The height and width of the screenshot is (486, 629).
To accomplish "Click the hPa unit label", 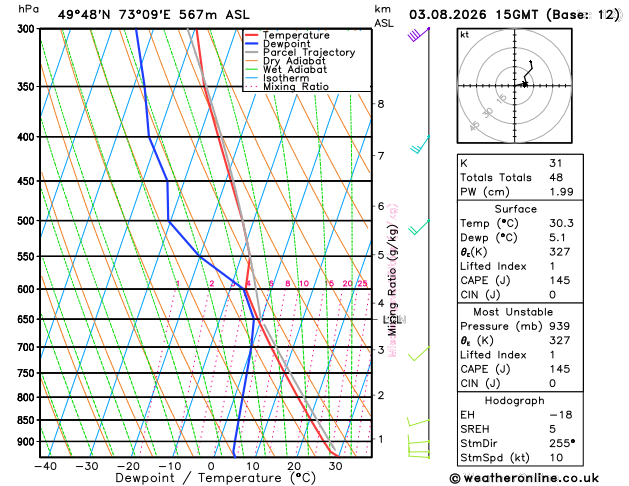I will pyautogui.click(x=28, y=9).
